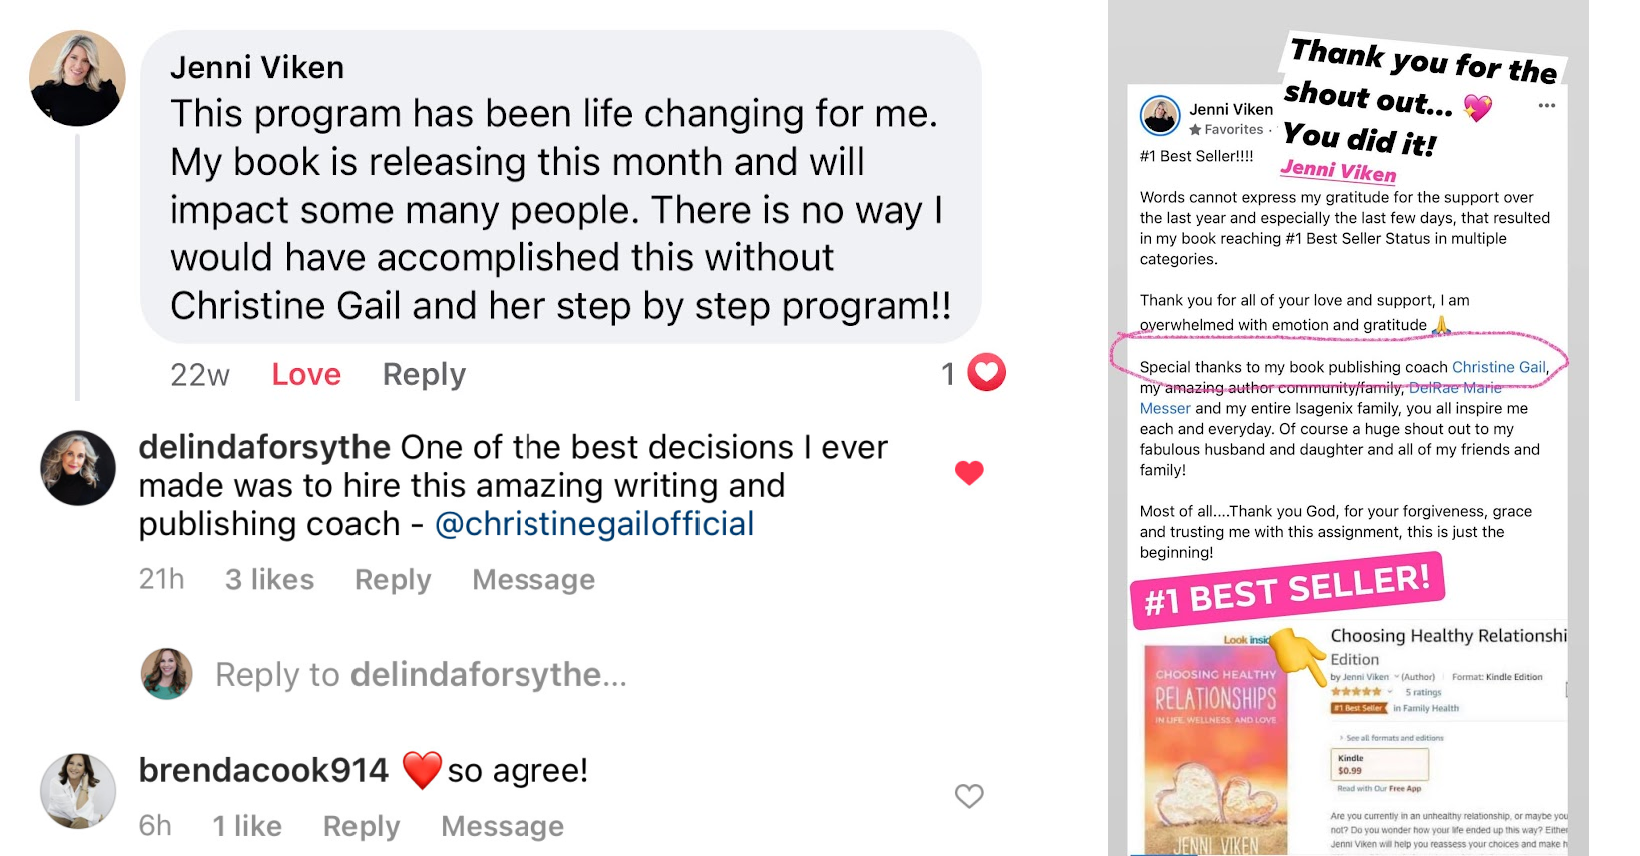Toggle Love reaction on Jenni Viken's comment
Image resolution: width=1640 pixels, height=856 pixels.
point(306,374)
